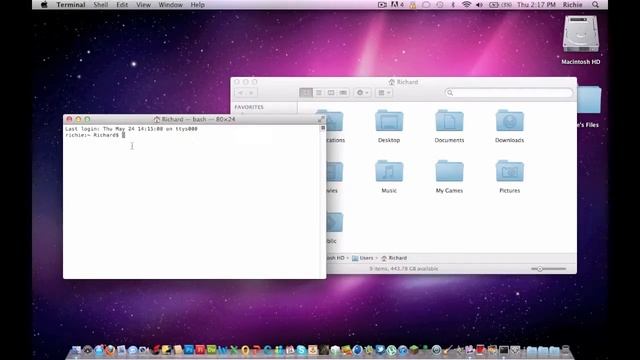Click the Wi-Fi status icon
This screenshot has height=360, width=640.
466,4
